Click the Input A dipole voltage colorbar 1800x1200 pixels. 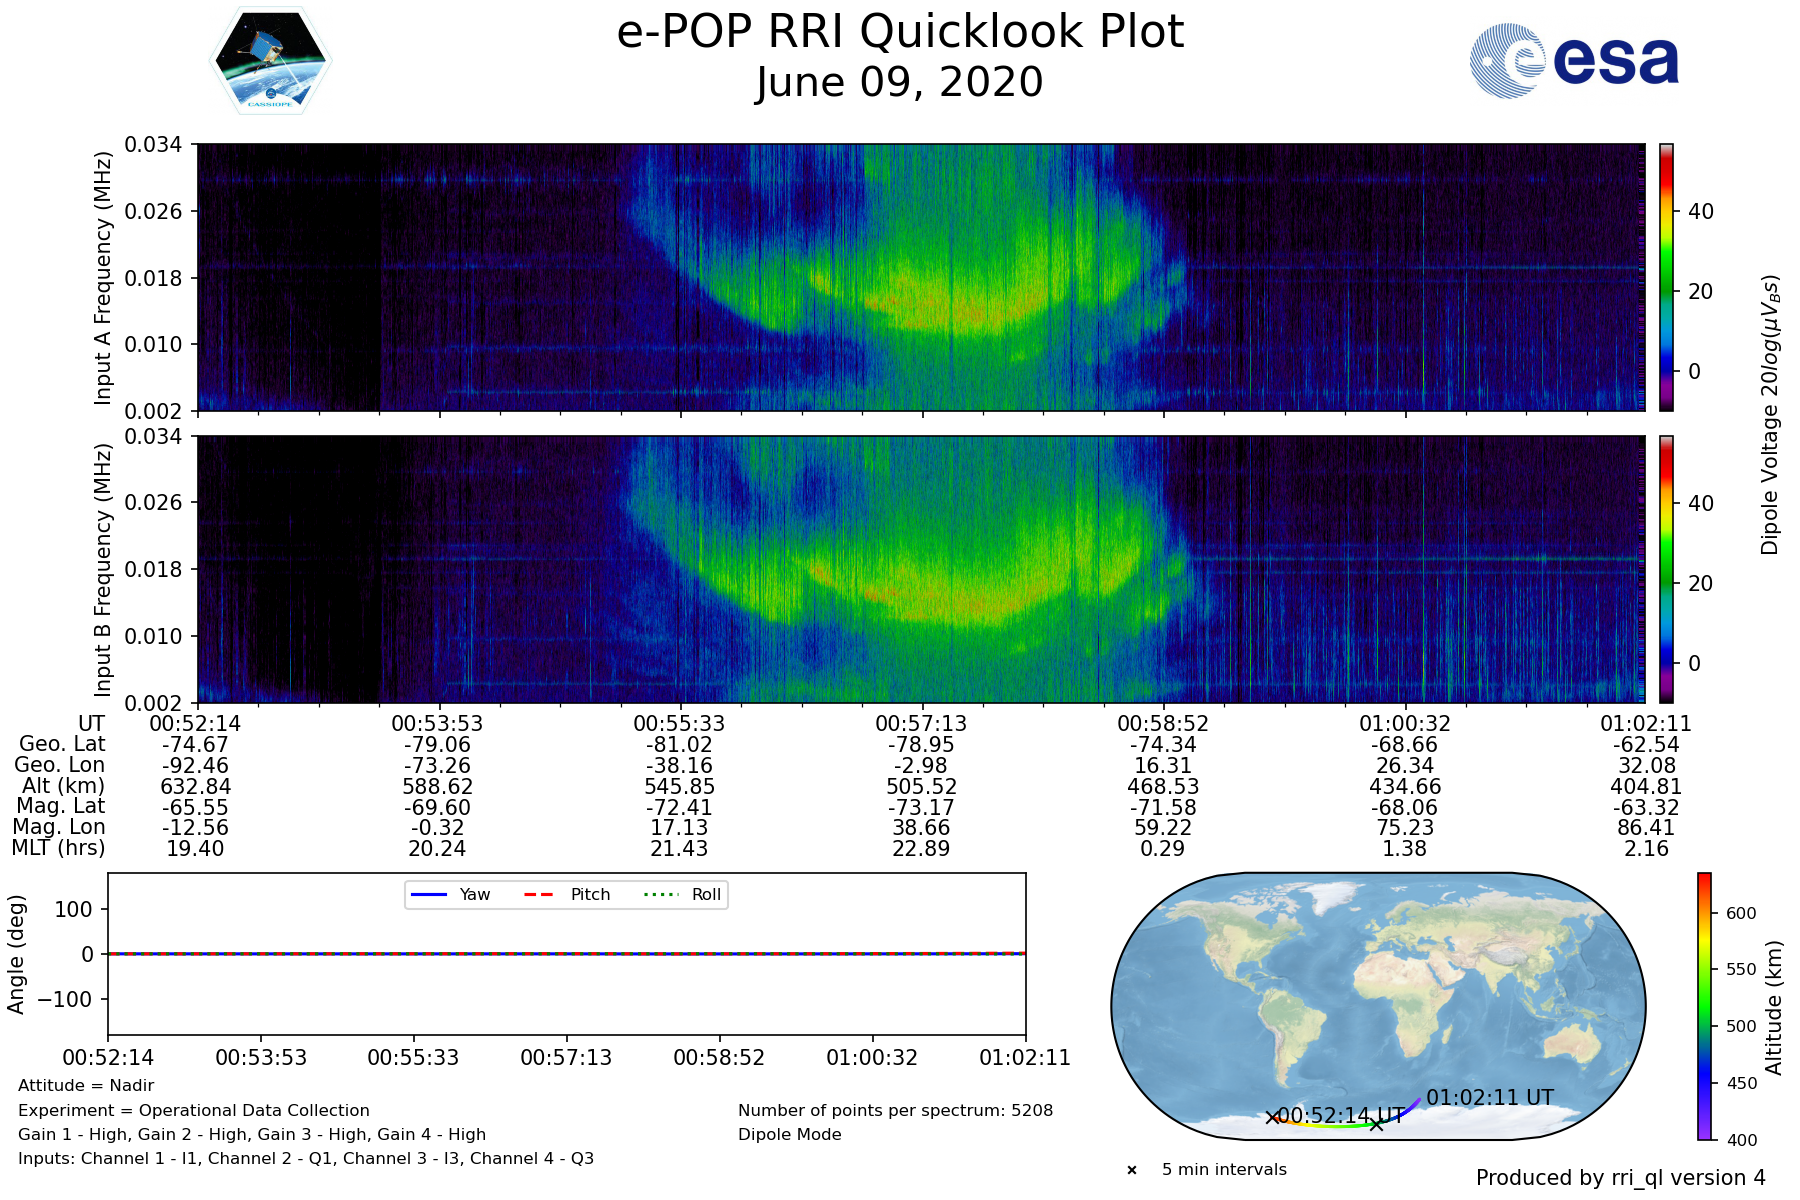(x=1666, y=277)
